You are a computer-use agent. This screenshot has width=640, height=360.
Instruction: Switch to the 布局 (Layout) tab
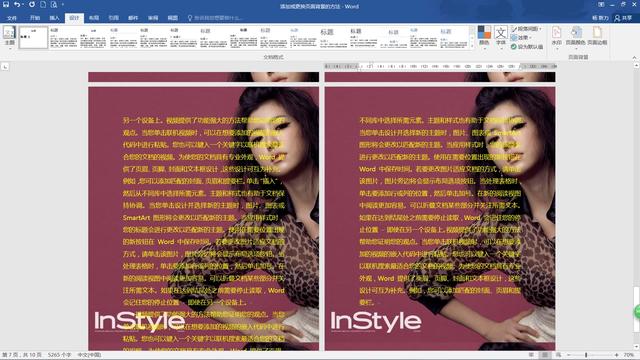point(94,18)
